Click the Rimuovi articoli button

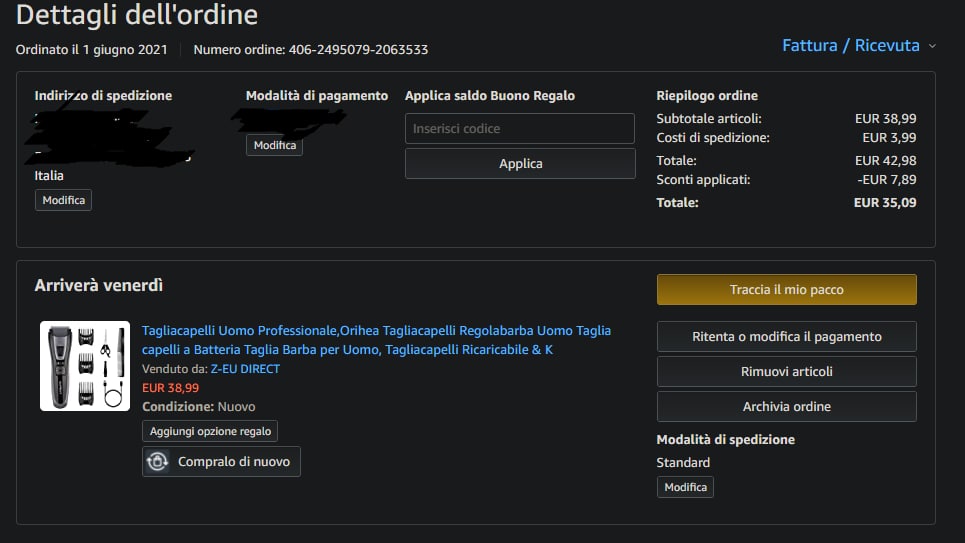pos(786,371)
